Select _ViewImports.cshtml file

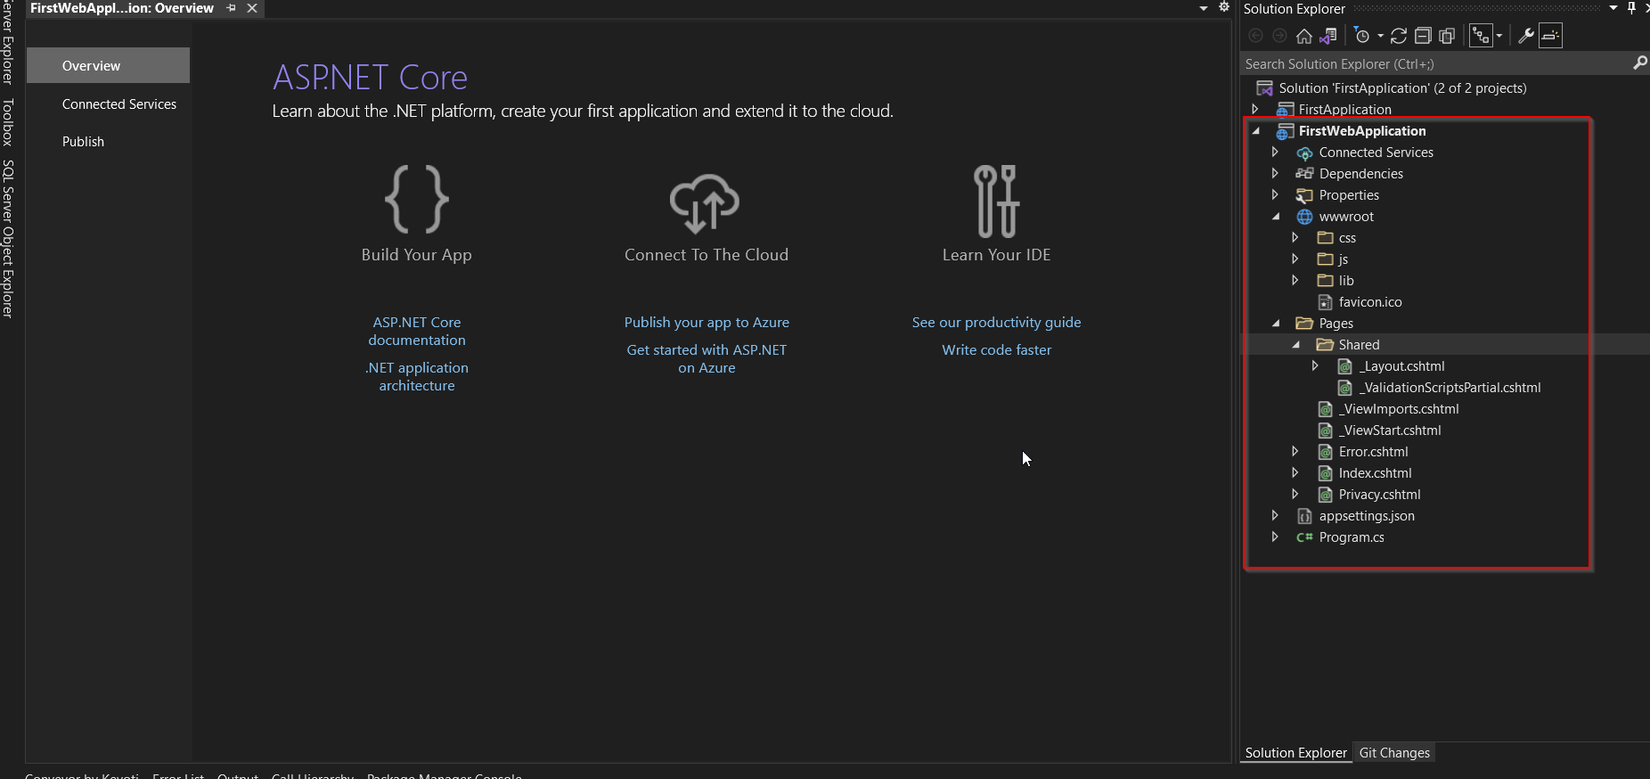click(x=1398, y=409)
